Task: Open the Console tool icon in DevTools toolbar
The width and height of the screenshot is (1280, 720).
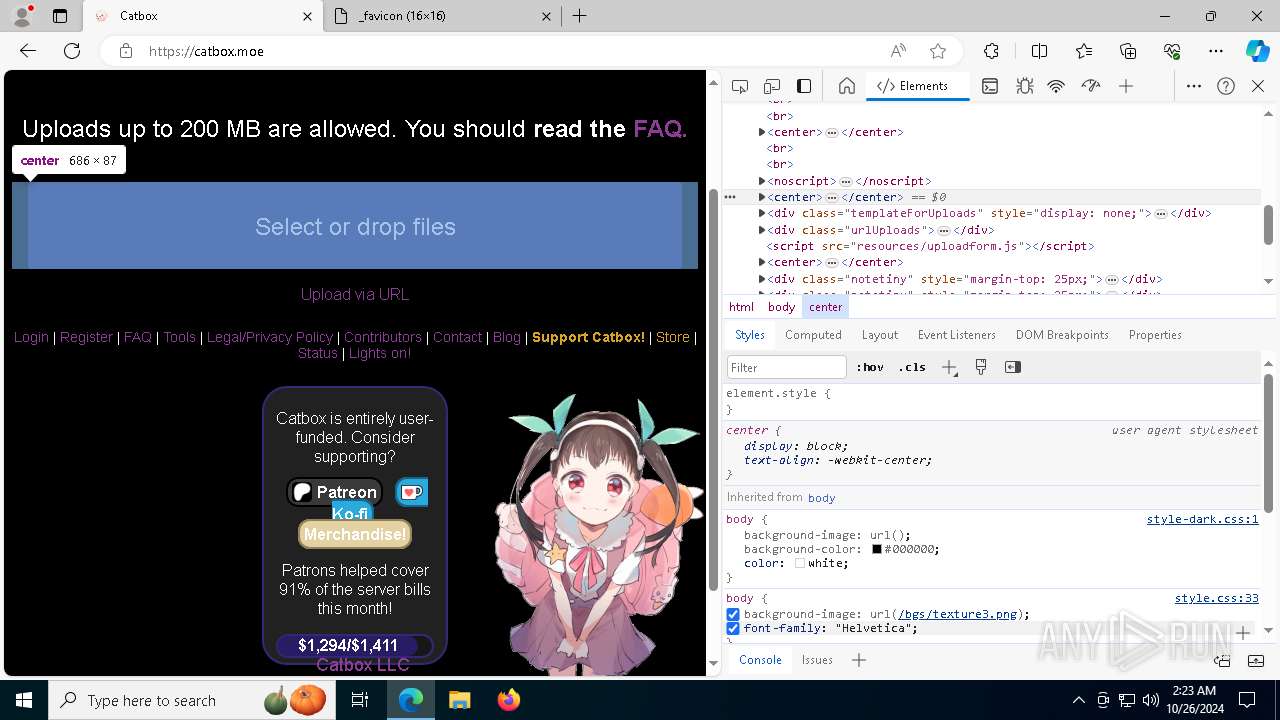Action: tap(990, 86)
